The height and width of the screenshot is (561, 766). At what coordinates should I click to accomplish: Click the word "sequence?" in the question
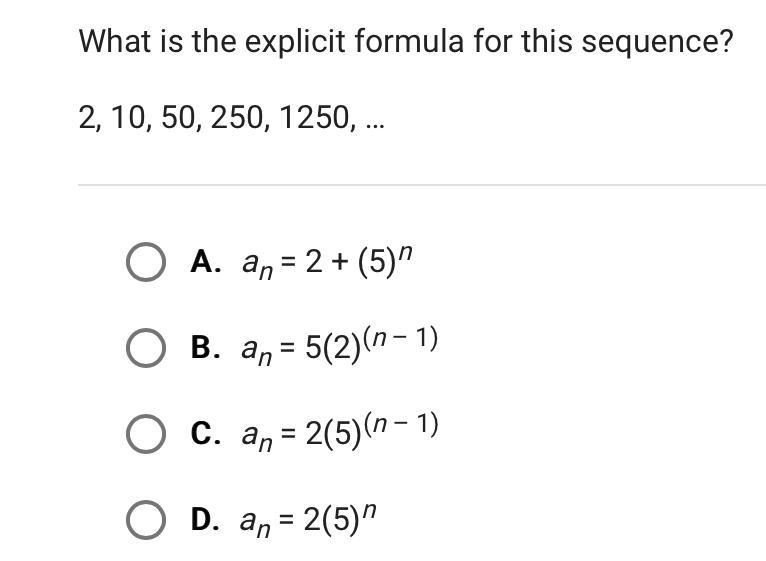pos(658,43)
